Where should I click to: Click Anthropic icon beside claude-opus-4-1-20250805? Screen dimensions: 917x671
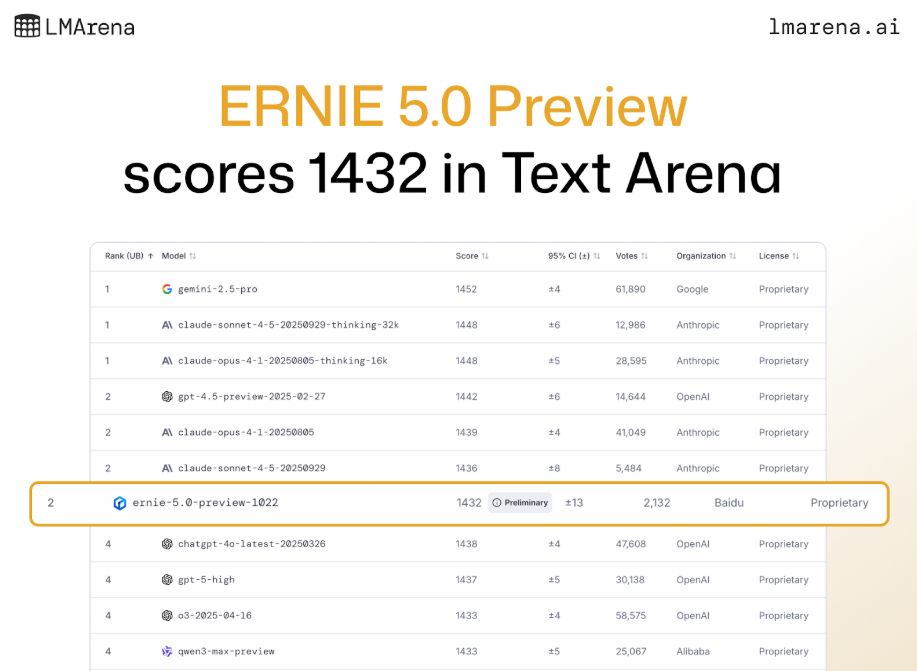167,432
